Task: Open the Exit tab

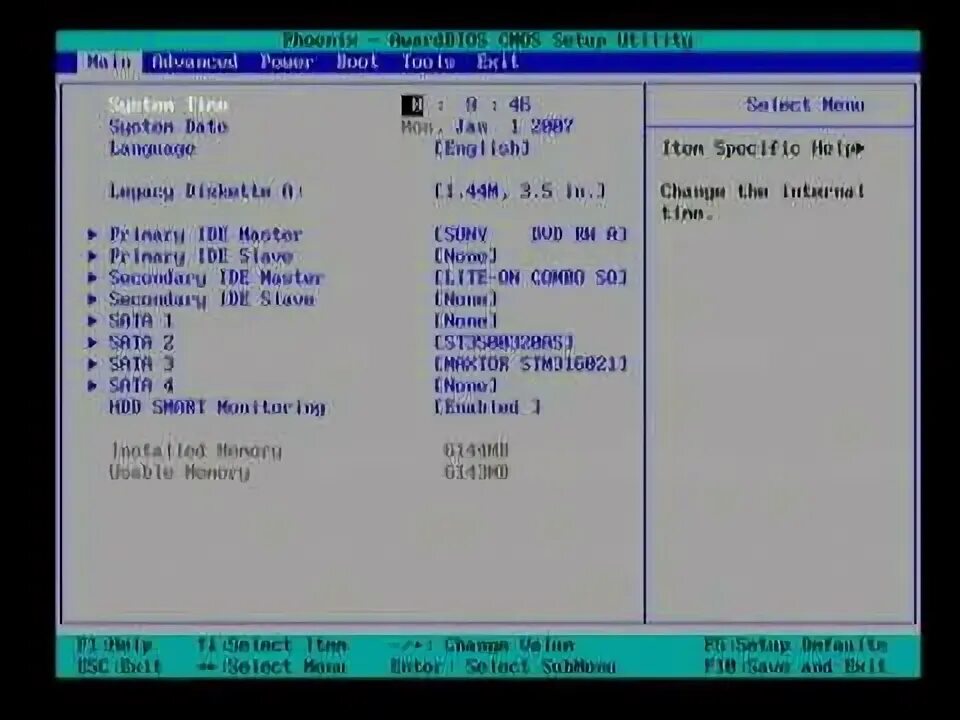Action: click(497, 62)
